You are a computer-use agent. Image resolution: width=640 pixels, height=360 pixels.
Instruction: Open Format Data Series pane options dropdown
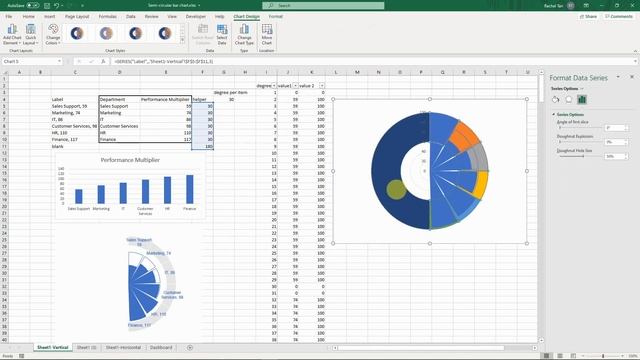(618, 77)
